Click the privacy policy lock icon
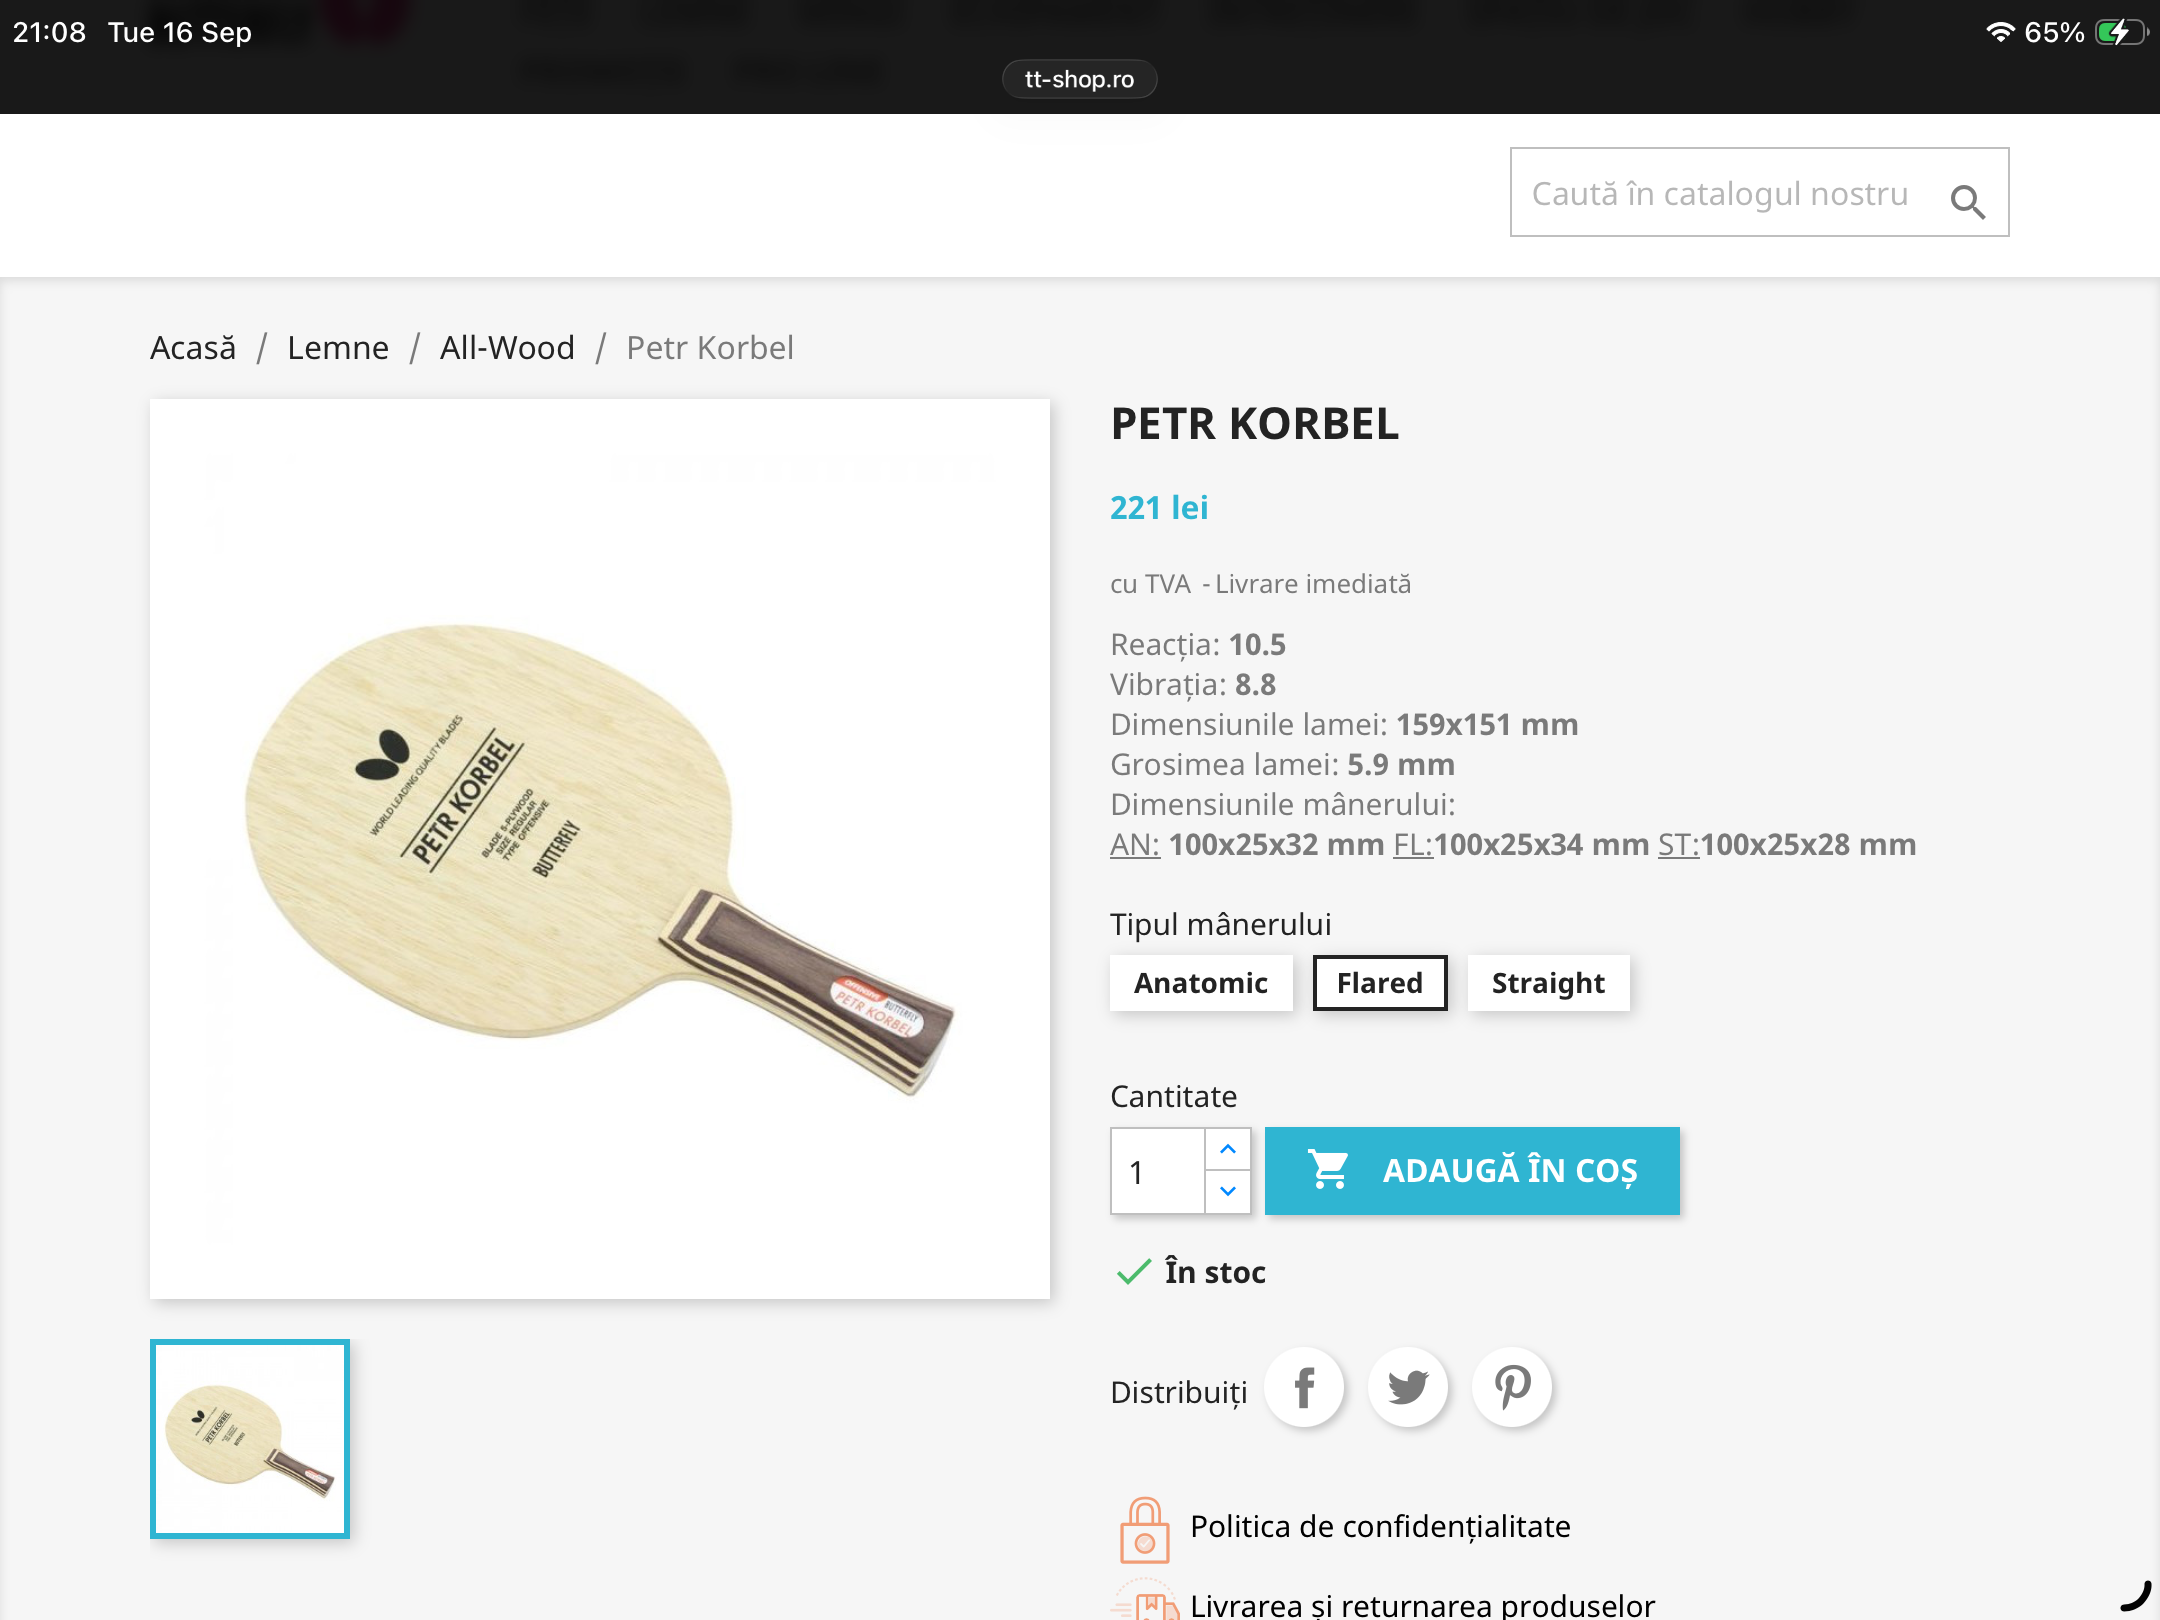2160x1620 pixels. (1144, 1530)
